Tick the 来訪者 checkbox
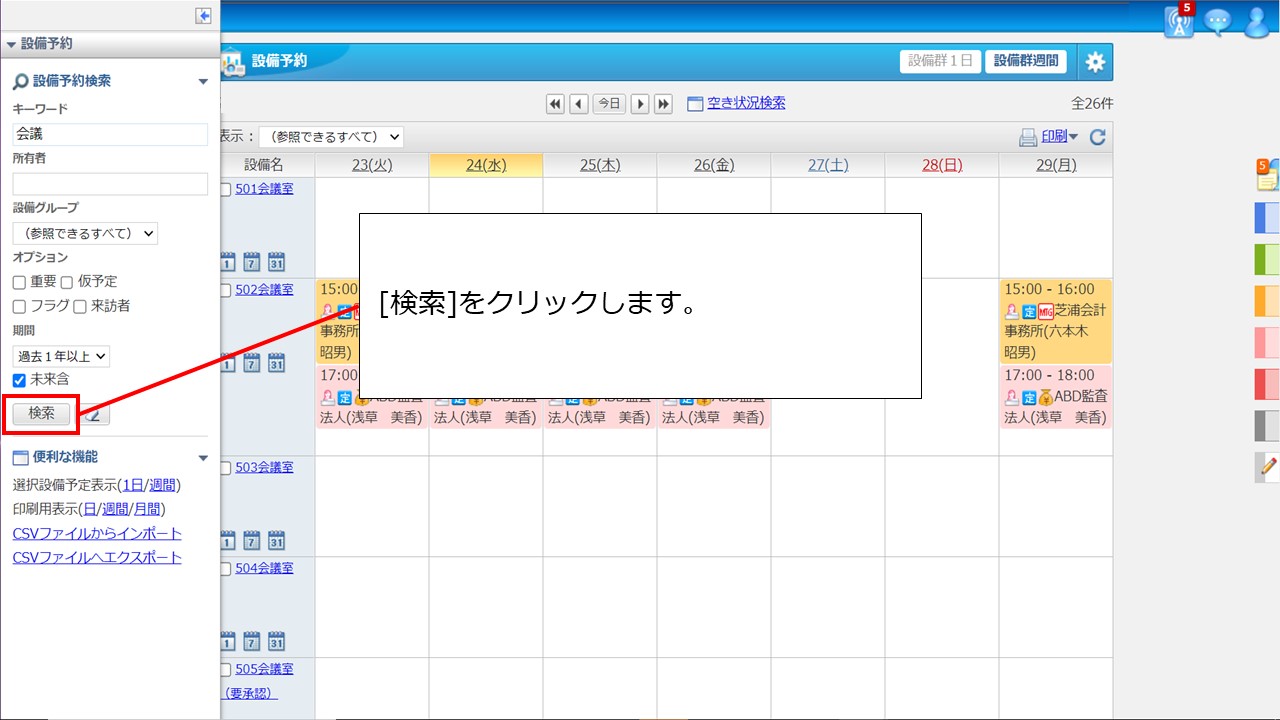The height and width of the screenshot is (720, 1280). pyautogui.click(x=80, y=307)
